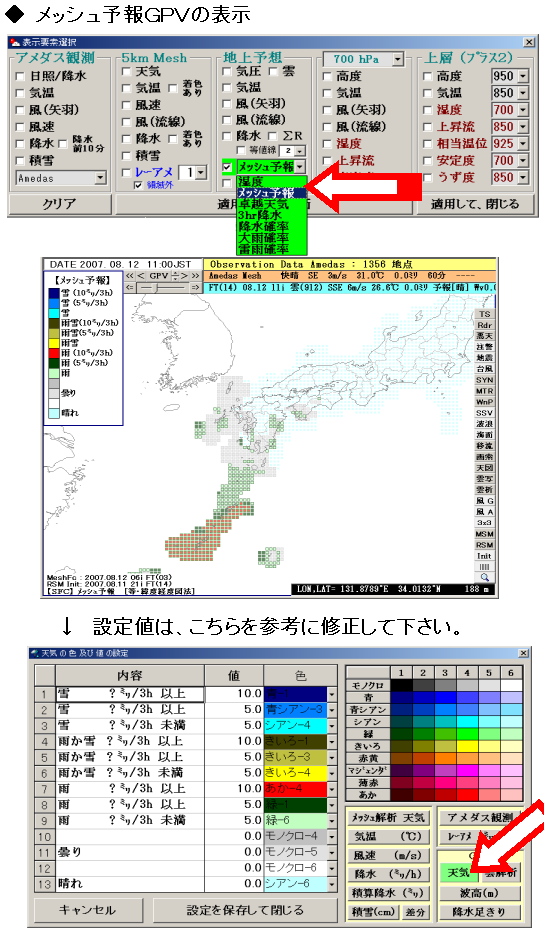The width and height of the screenshot is (544, 930).
Task: Select the MSM model sidebar button
Action: 485,534
